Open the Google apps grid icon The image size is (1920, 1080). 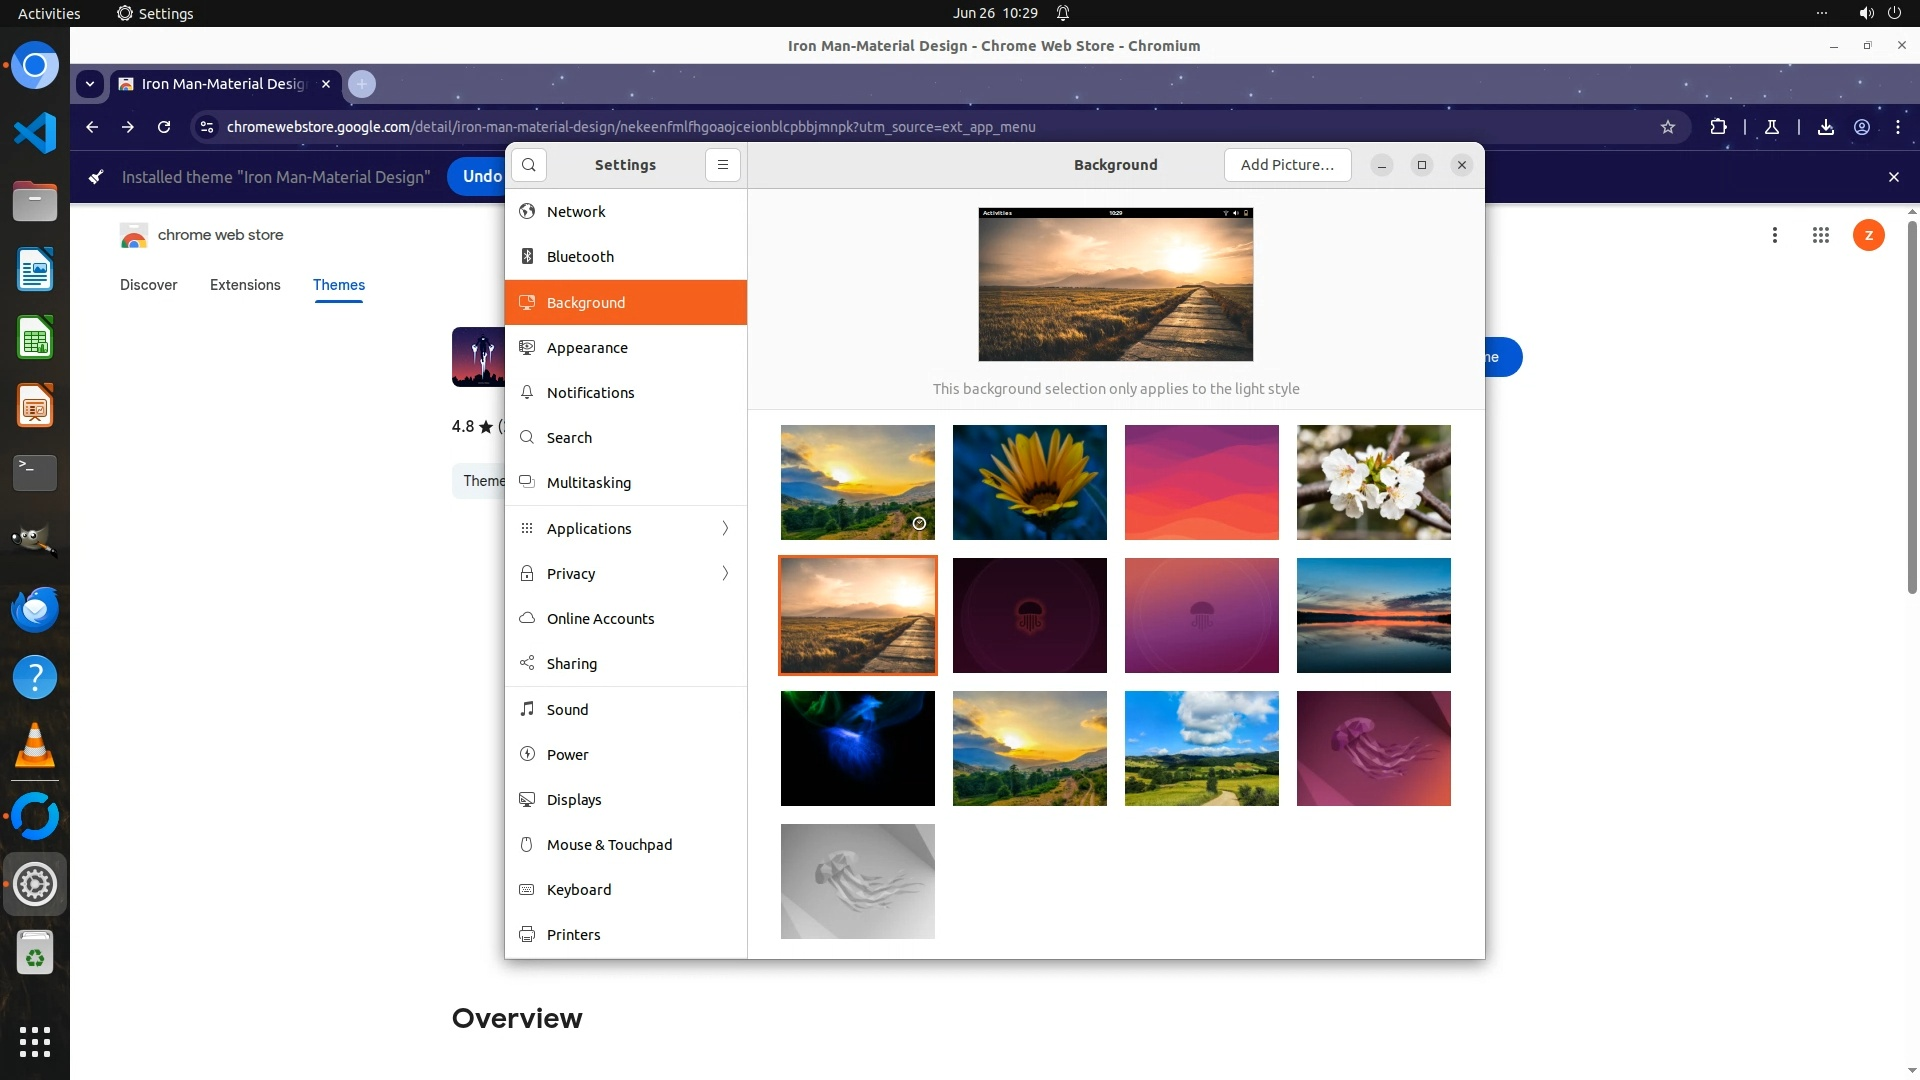1820,235
